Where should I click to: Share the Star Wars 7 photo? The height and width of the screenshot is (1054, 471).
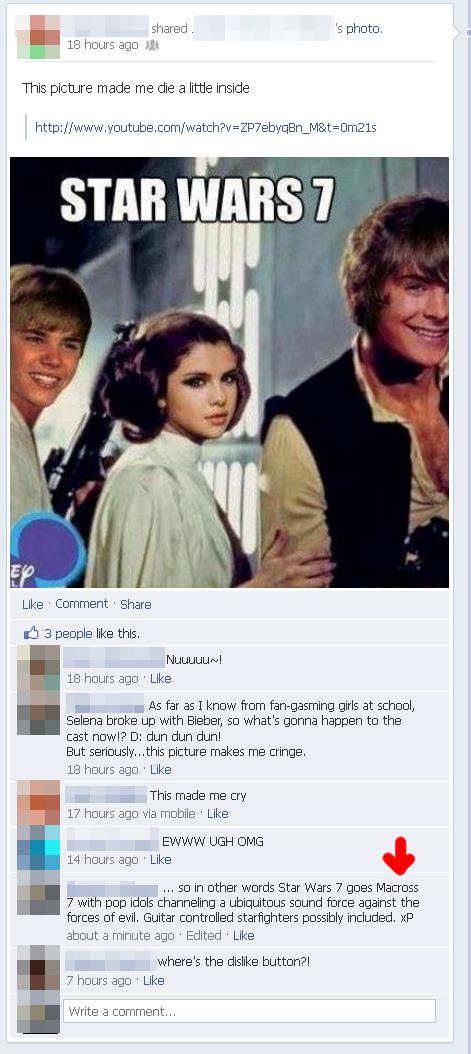tap(136, 604)
